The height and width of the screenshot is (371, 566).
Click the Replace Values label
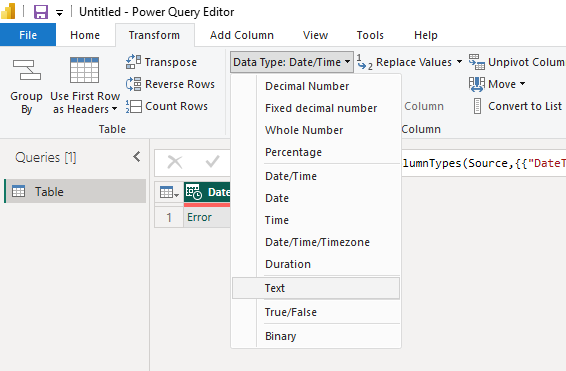click(x=414, y=62)
